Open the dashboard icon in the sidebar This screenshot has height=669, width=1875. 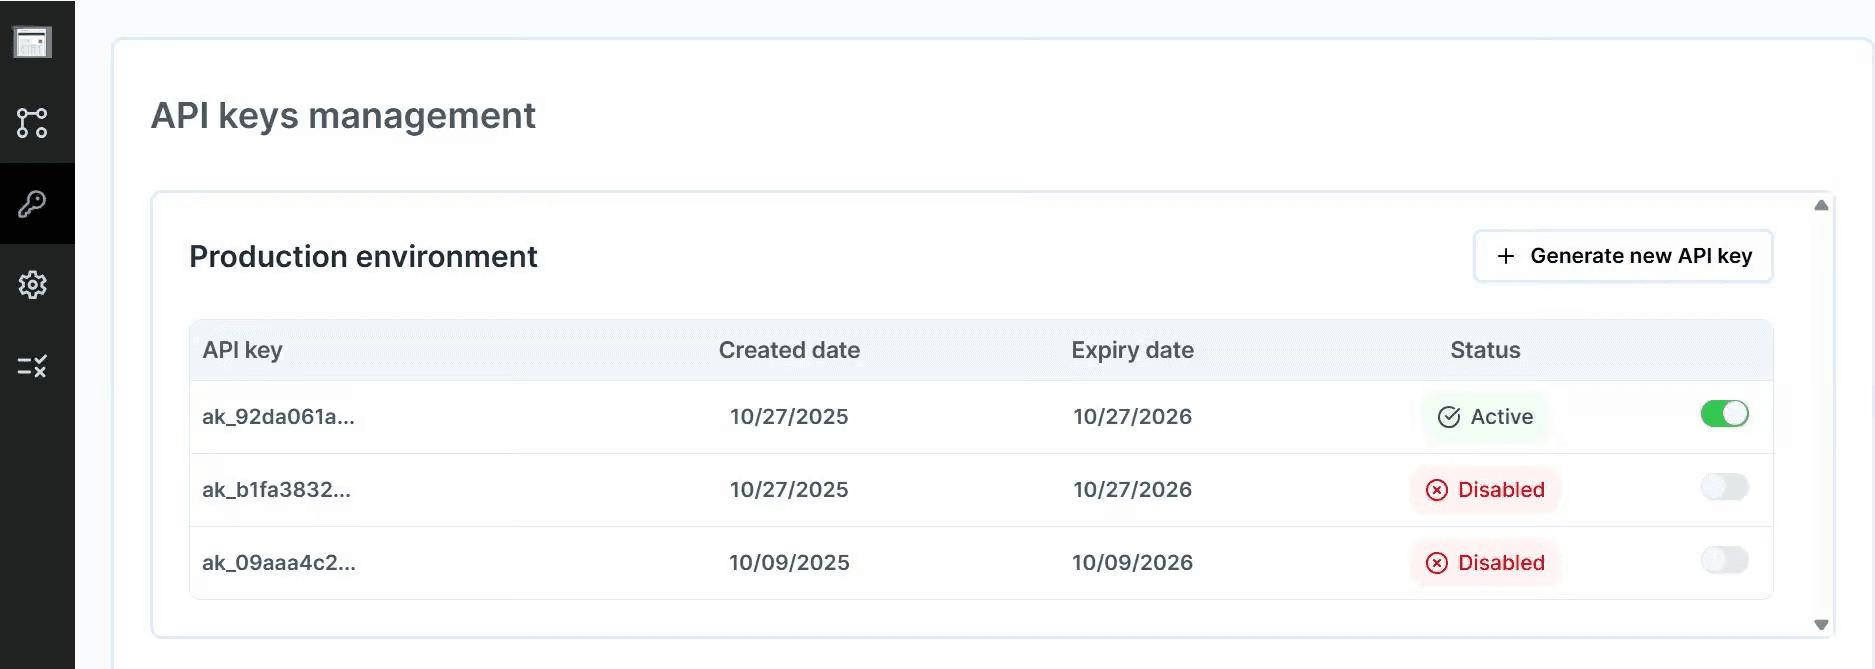point(32,42)
